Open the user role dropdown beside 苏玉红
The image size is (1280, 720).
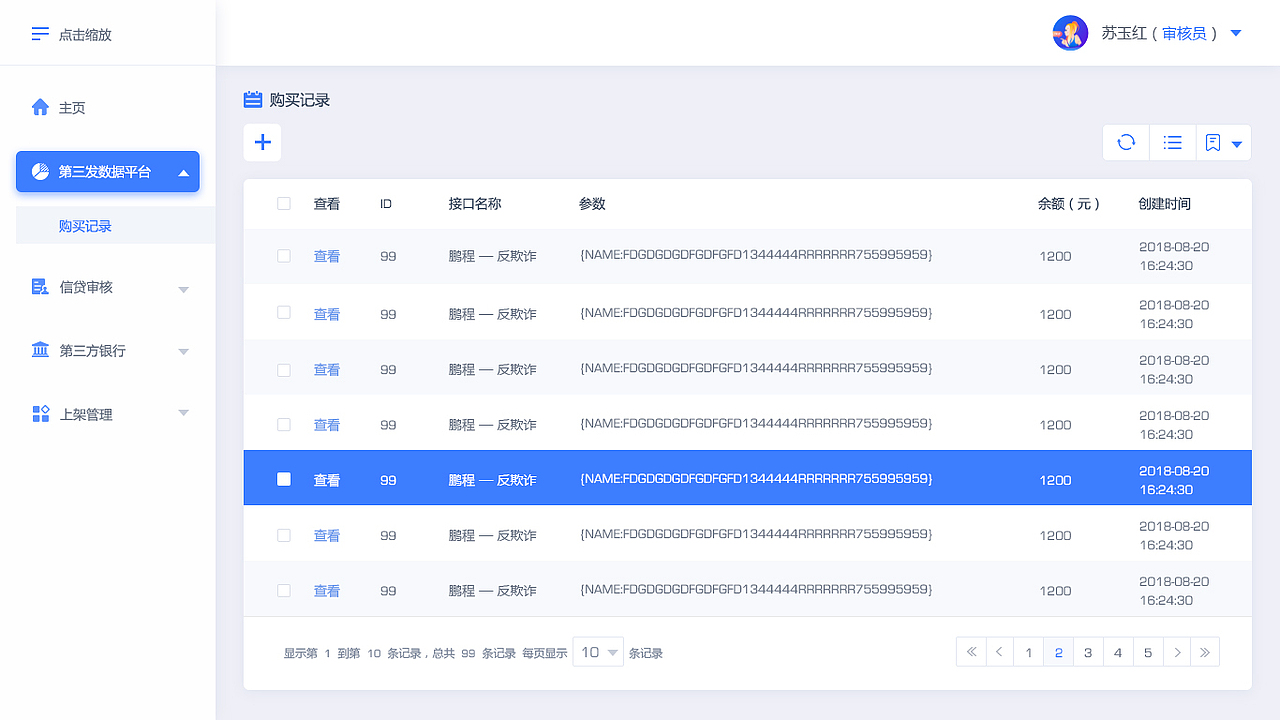pyautogui.click(x=1236, y=33)
